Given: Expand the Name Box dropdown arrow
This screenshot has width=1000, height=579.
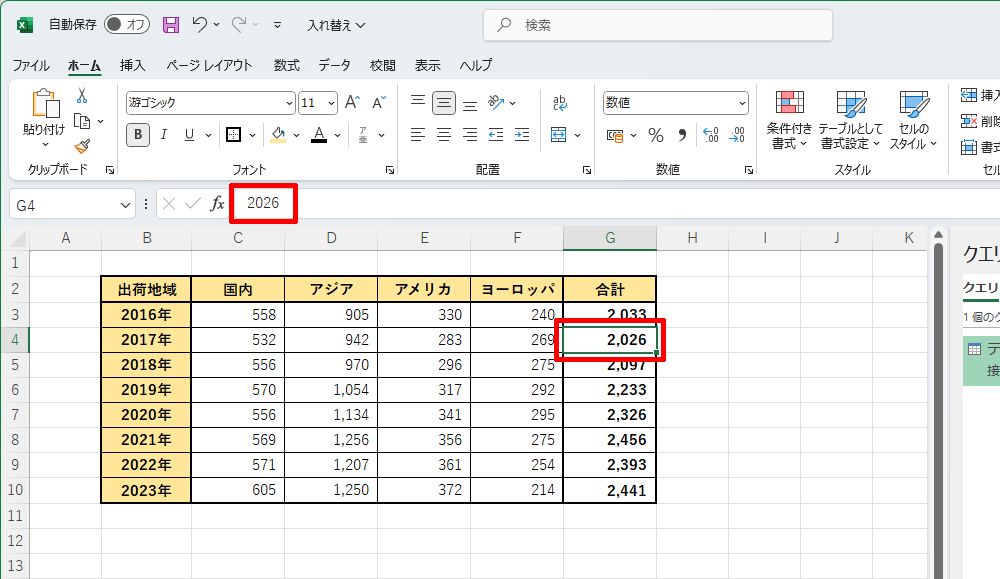Looking at the screenshot, I should point(125,204).
